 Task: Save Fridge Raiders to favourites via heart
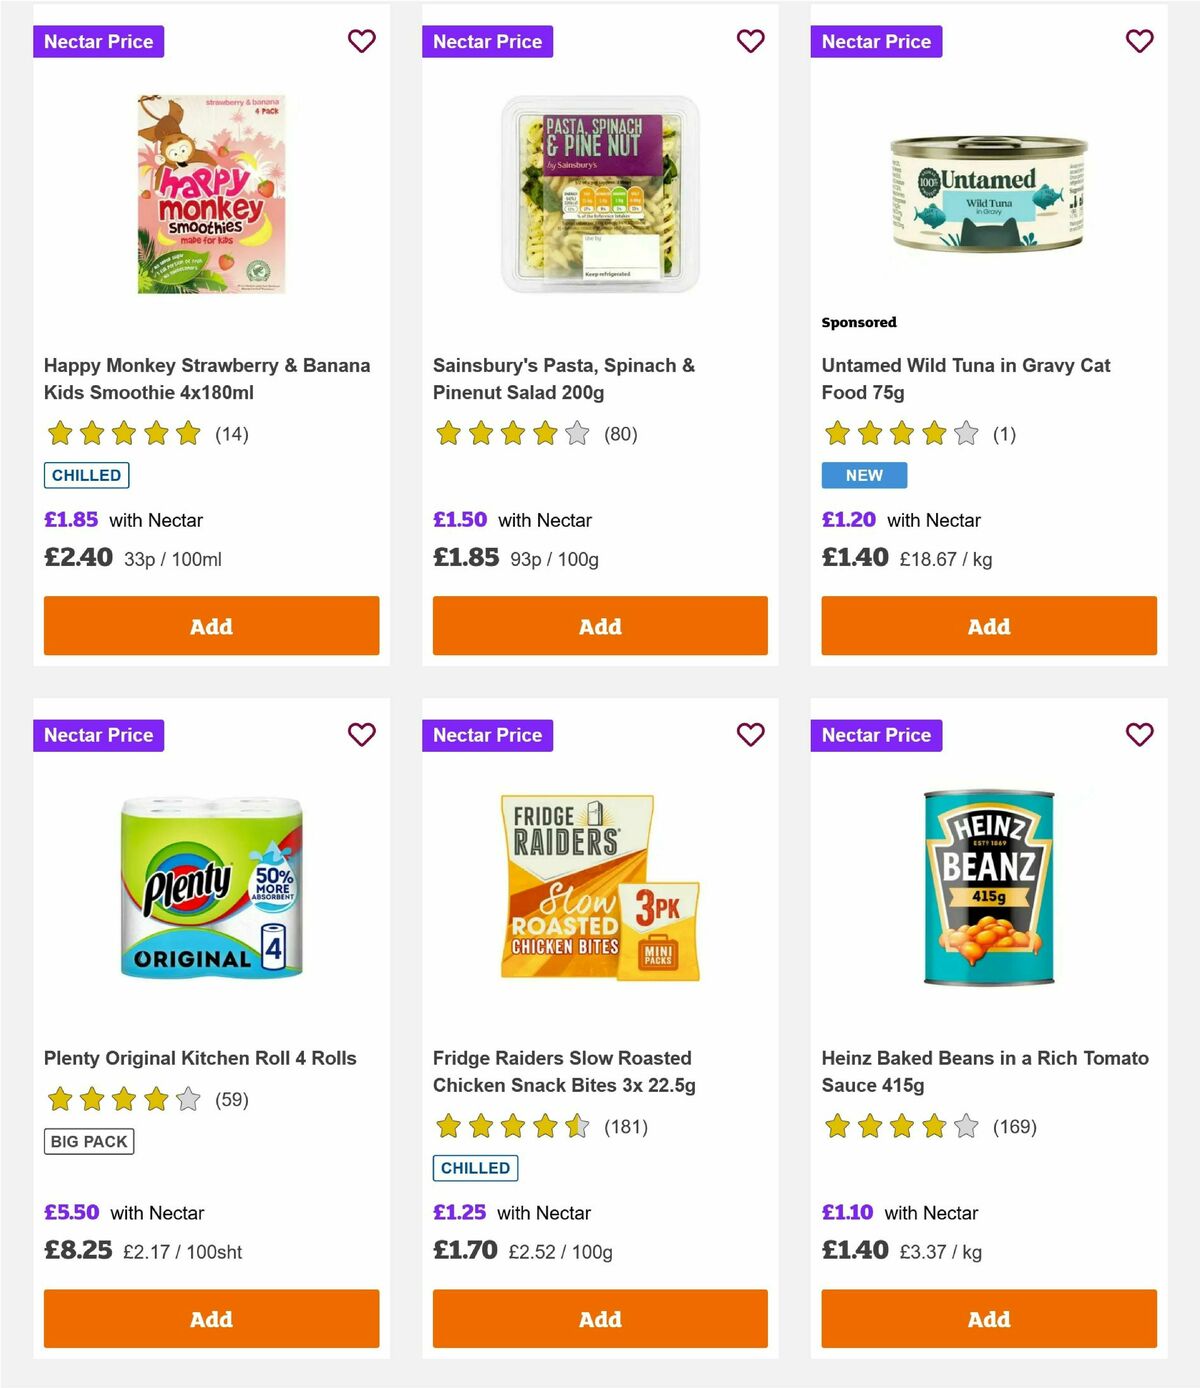tap(750, 734)
